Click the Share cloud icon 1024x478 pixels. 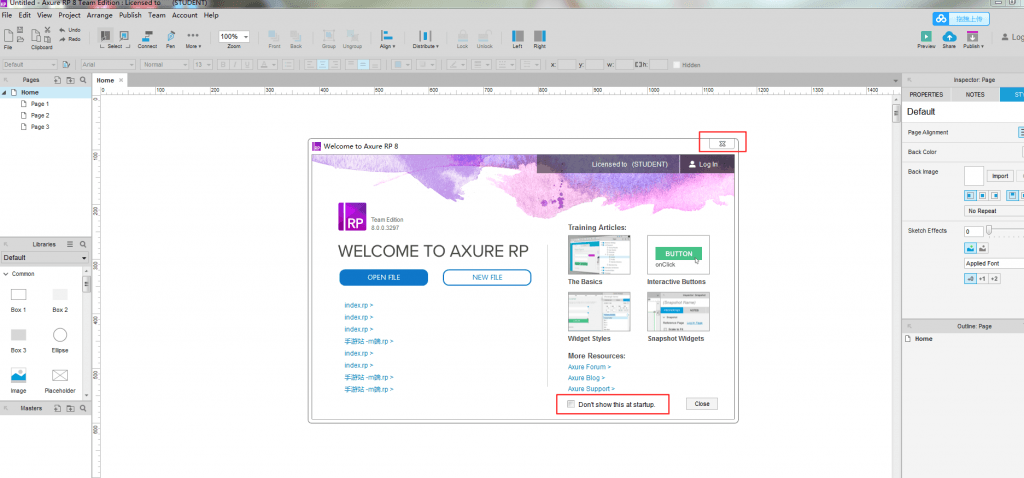(949, 37)
